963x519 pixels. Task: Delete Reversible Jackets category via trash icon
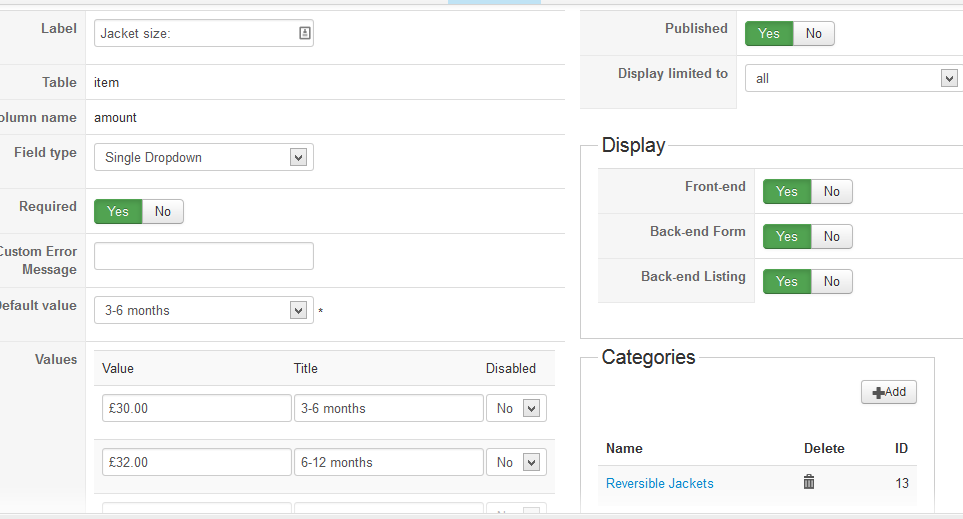click(x=809, y=482)
